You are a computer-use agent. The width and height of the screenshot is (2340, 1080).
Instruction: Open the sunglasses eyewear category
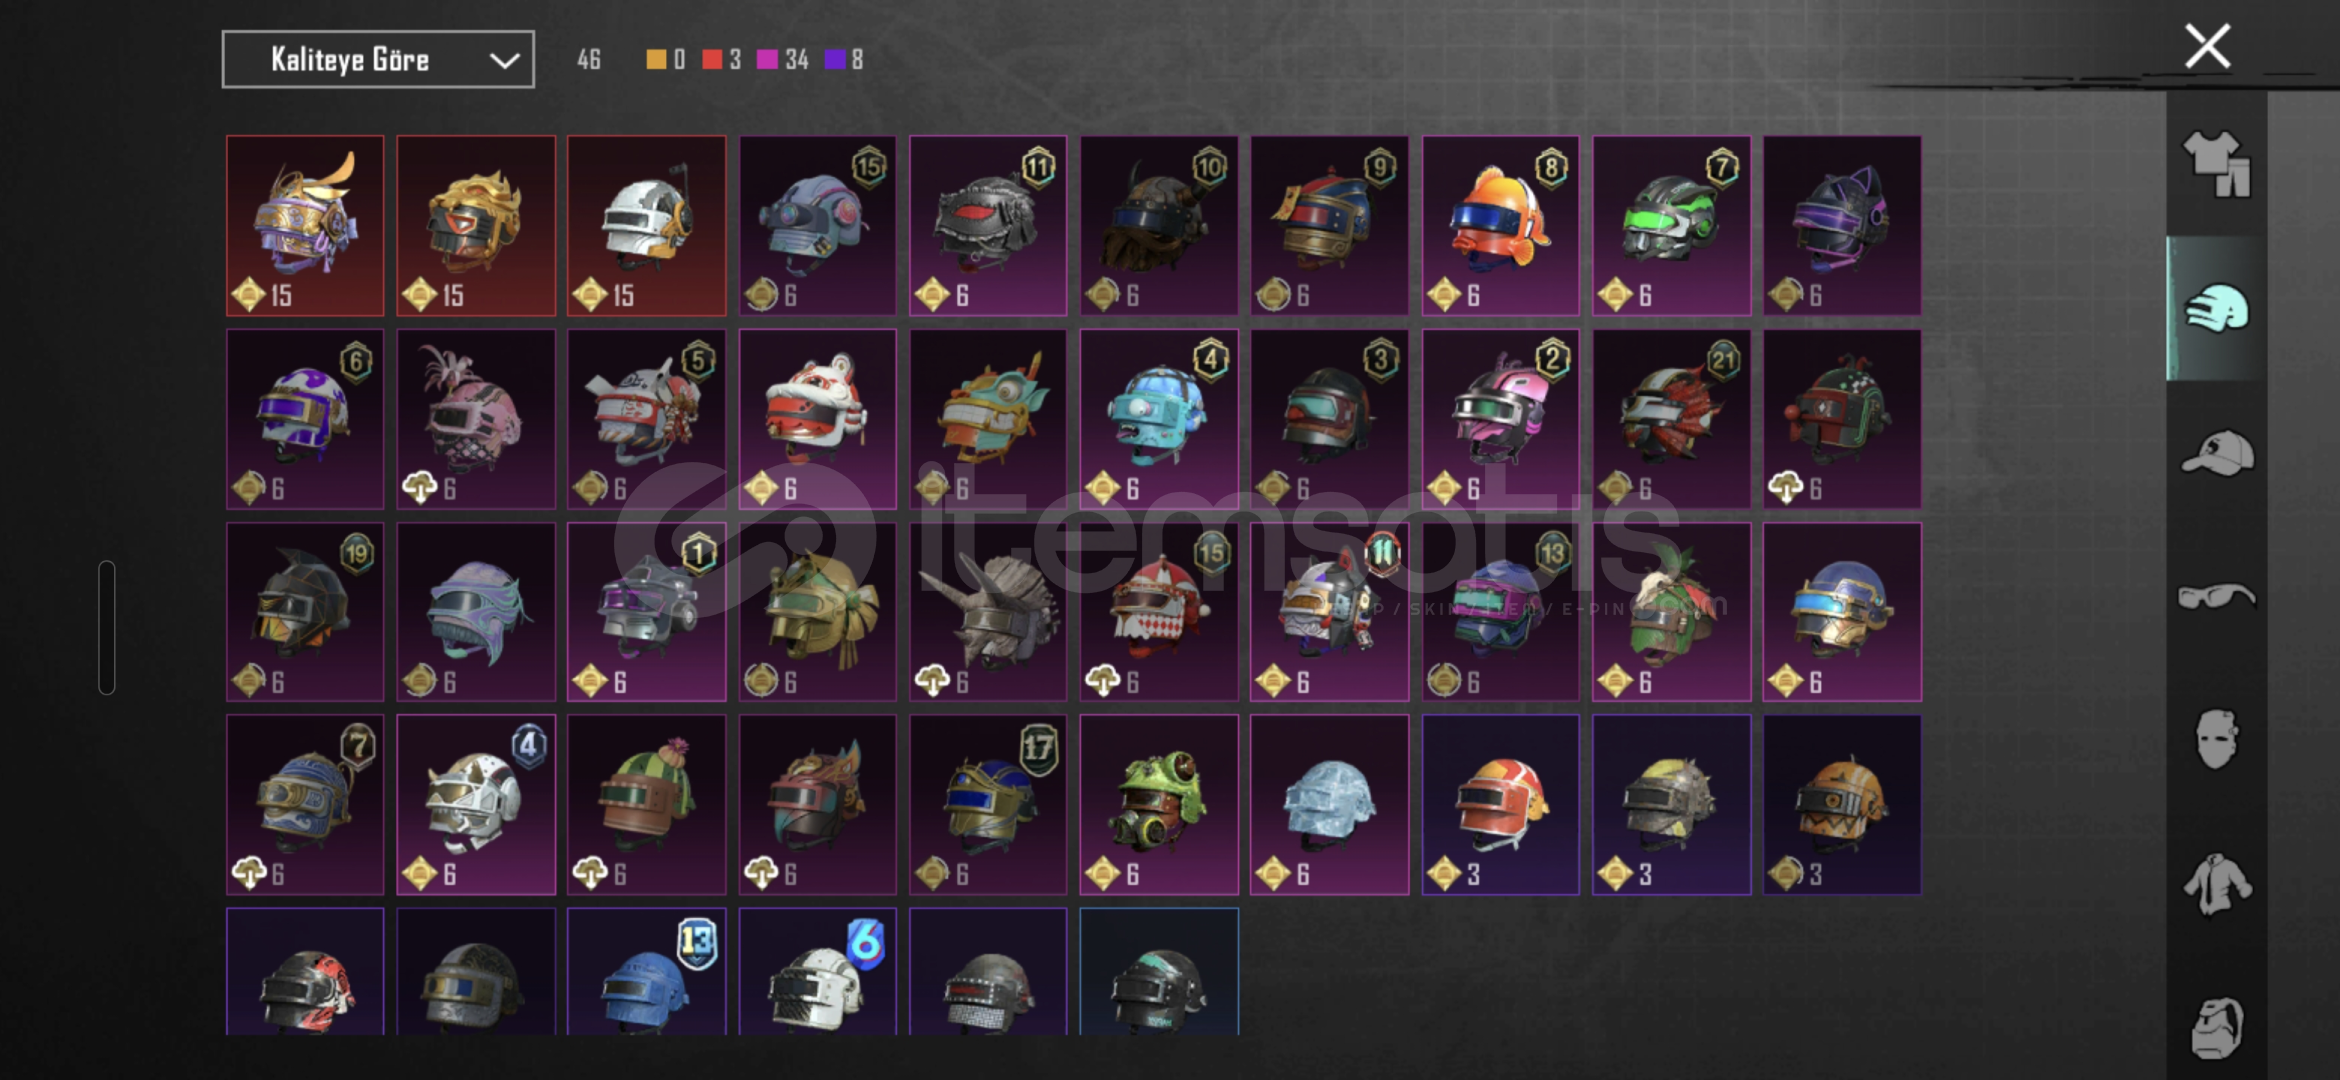pos(2216,596)
